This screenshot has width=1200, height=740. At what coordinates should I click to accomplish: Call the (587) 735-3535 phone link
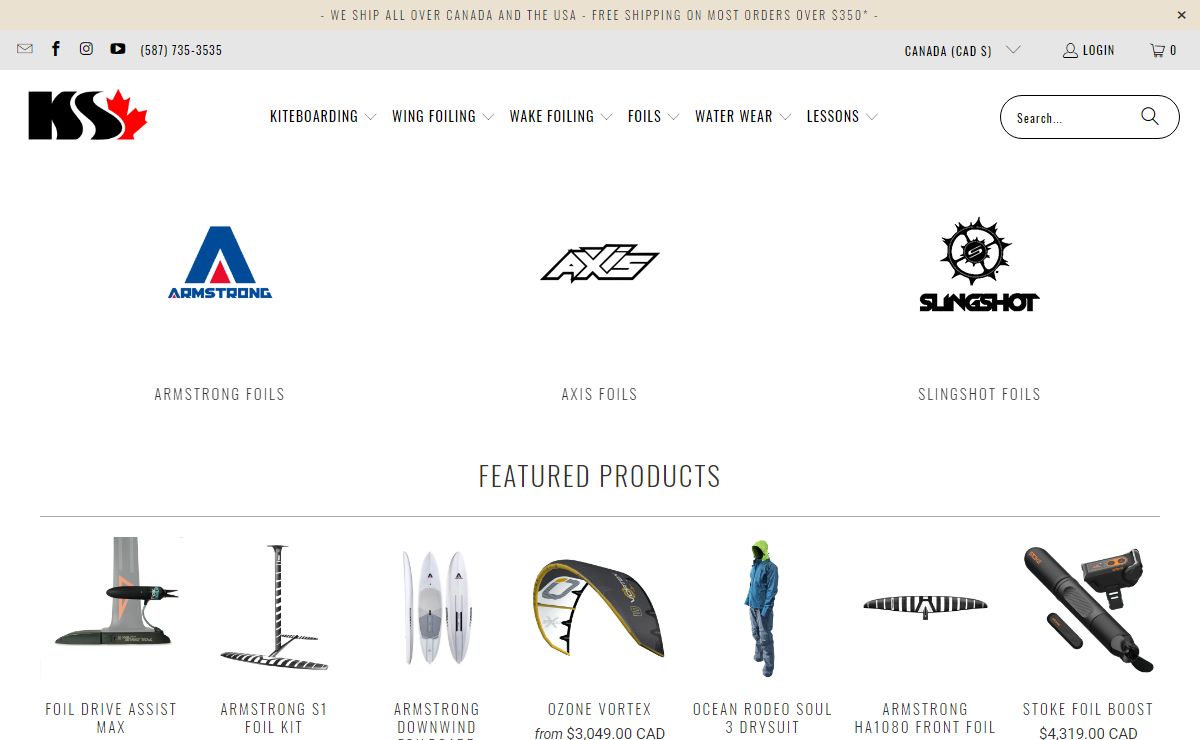pos(181,50)
